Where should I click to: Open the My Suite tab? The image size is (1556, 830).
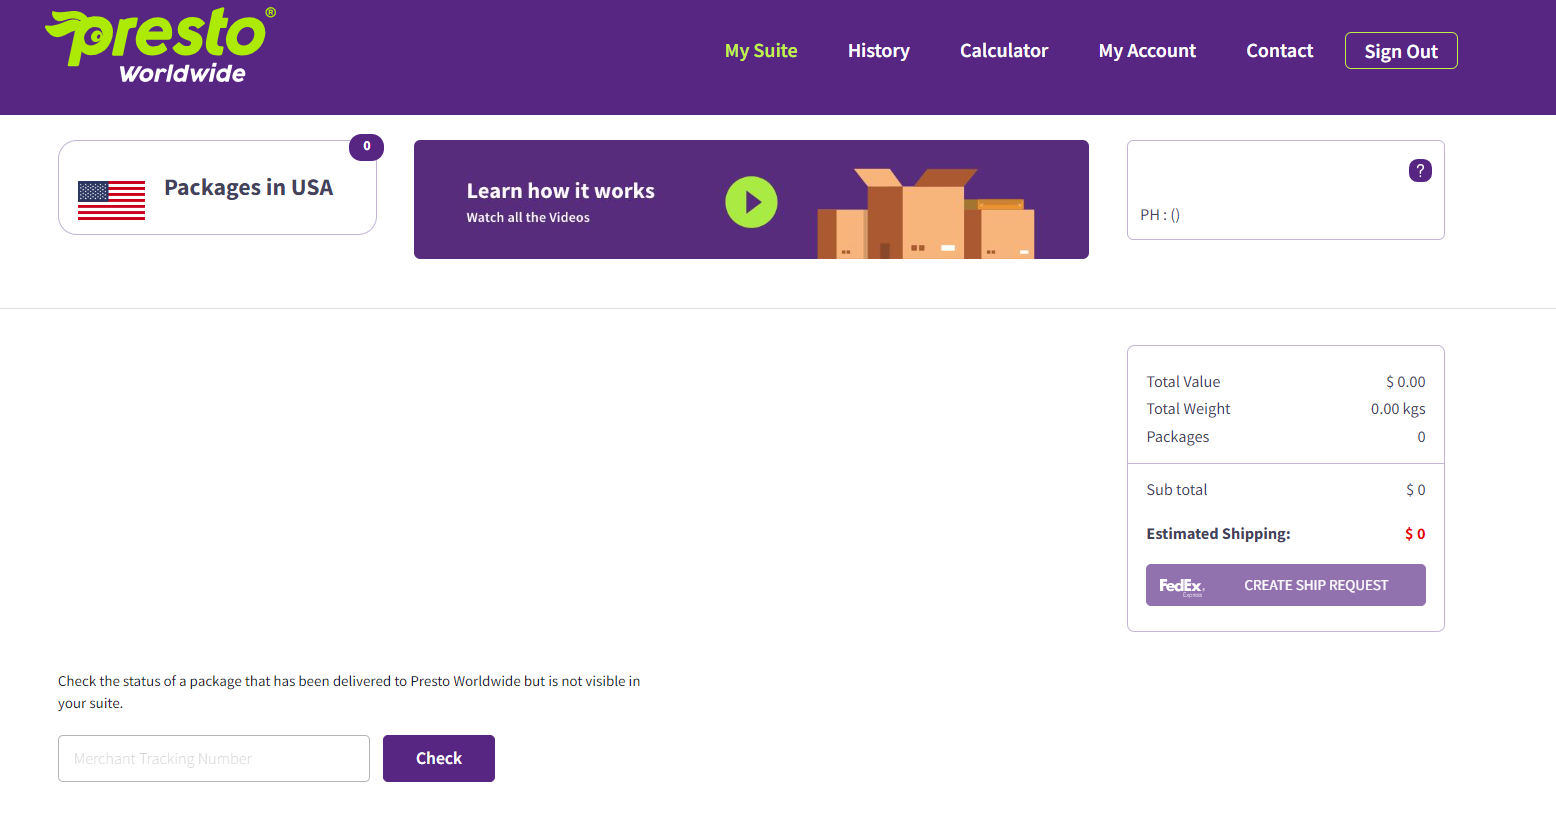(x=761, y=51)
